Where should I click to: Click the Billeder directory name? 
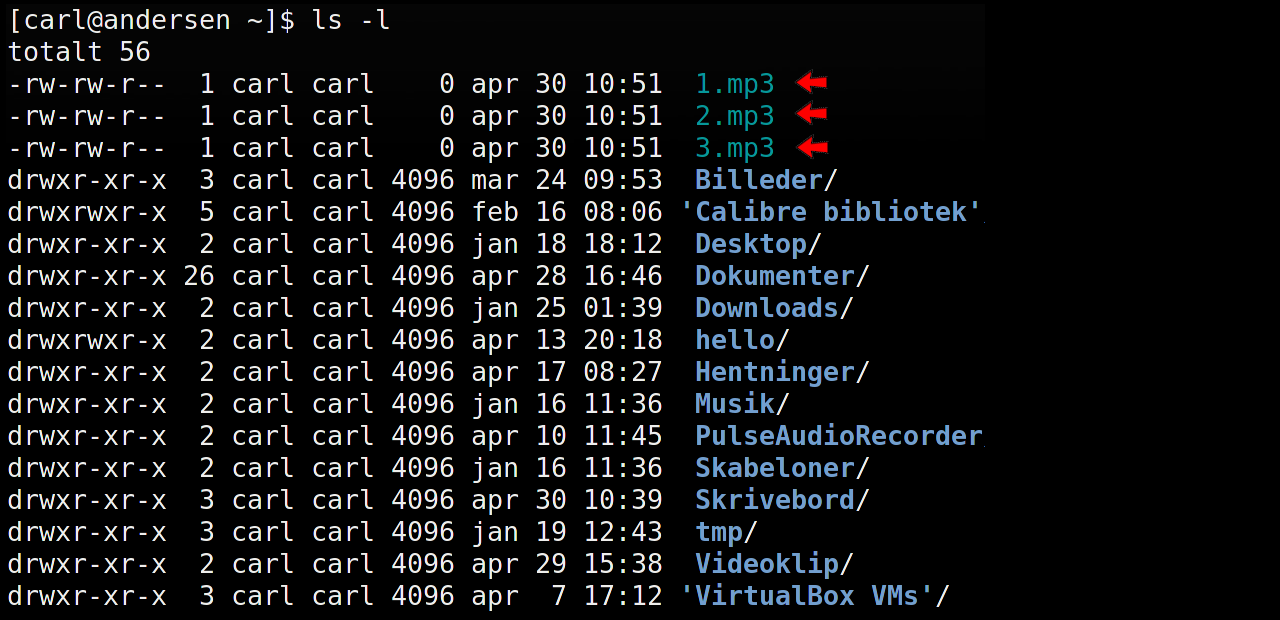click(x=759, y=180)
